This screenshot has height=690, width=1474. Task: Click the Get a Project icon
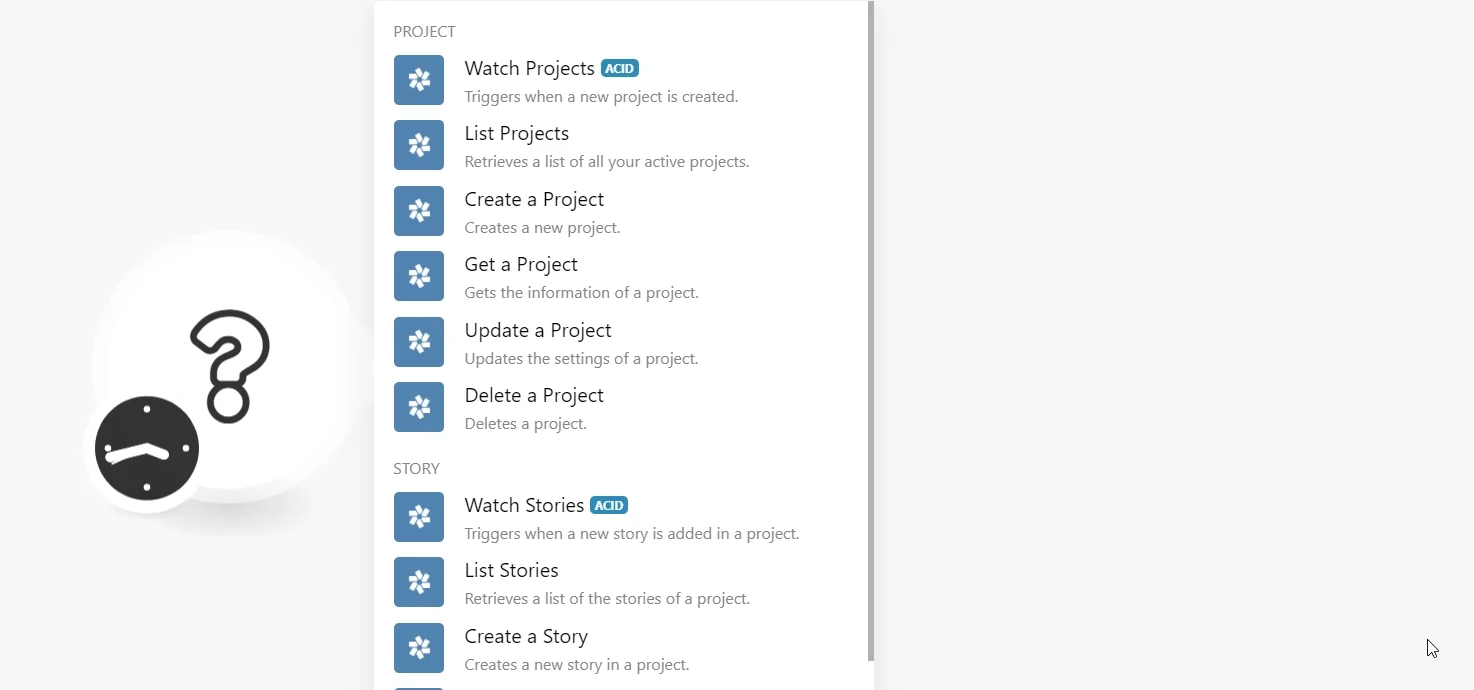click(419, 276)
